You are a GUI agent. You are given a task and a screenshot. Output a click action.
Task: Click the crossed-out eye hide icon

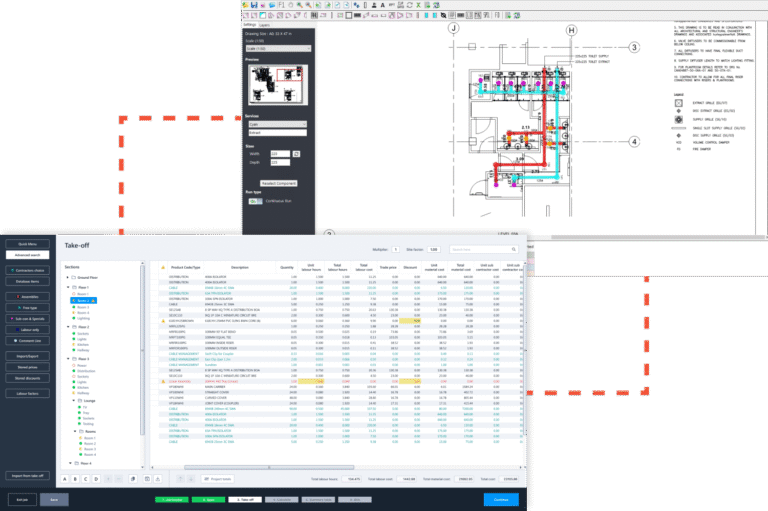click(443, 15)
